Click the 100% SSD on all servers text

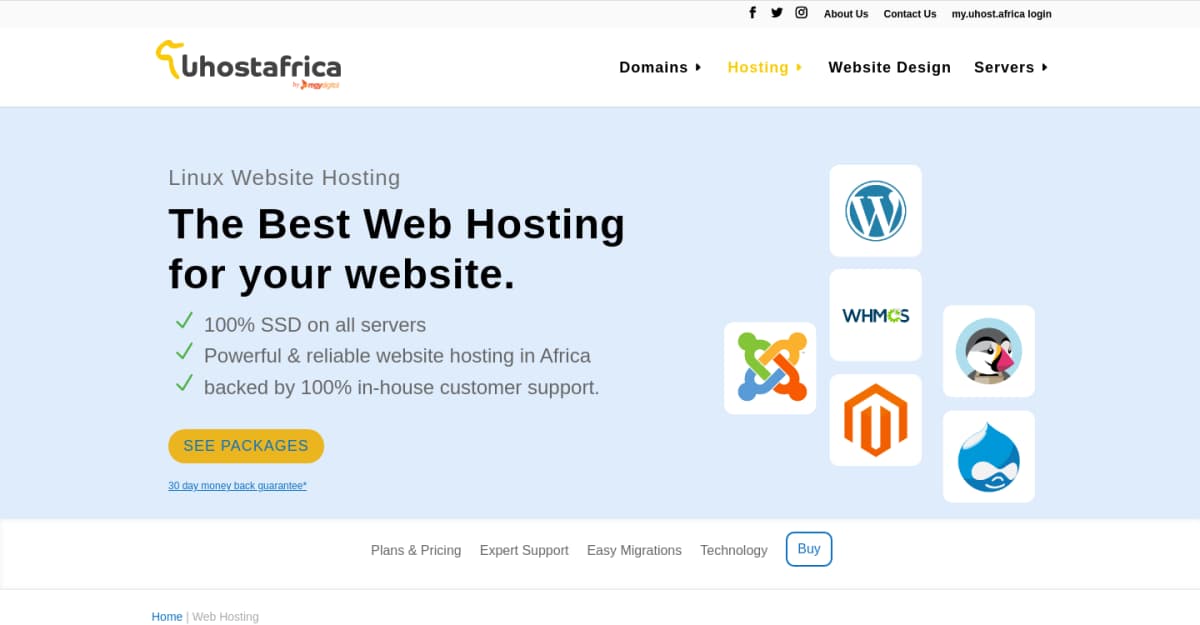(315, 325)
